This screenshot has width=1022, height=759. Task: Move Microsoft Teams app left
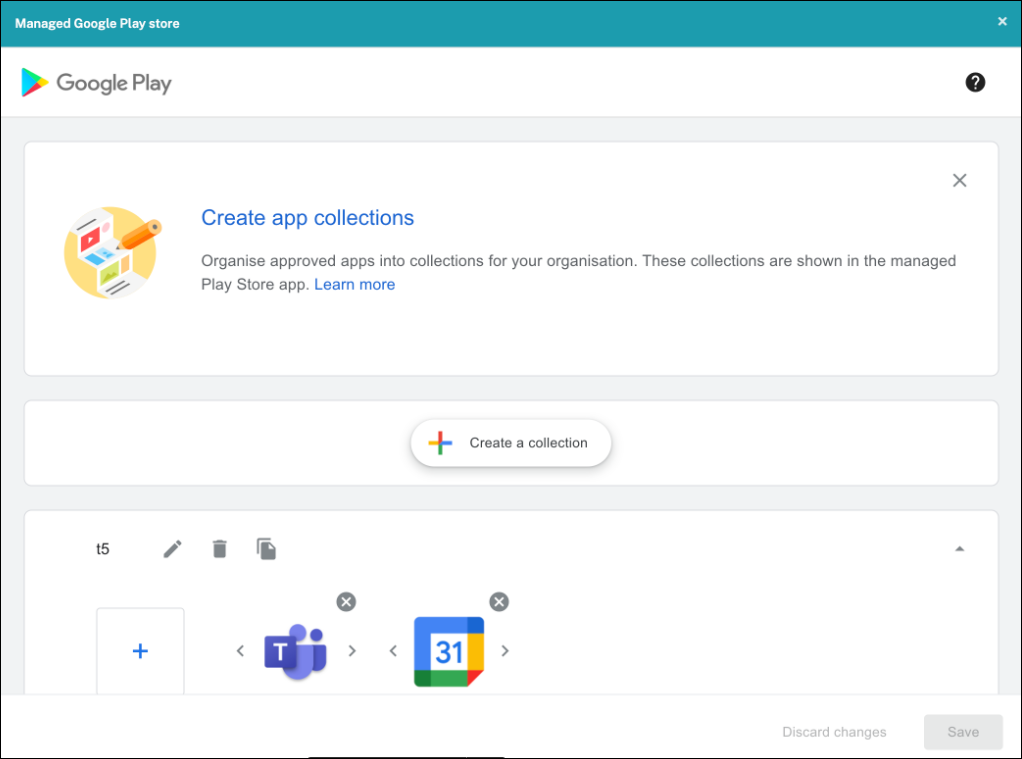[x=240, y=651]
